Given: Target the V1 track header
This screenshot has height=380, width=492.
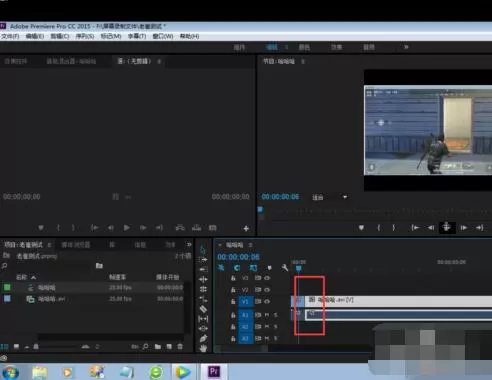Looking at the screenshot, I should [245, 302].
